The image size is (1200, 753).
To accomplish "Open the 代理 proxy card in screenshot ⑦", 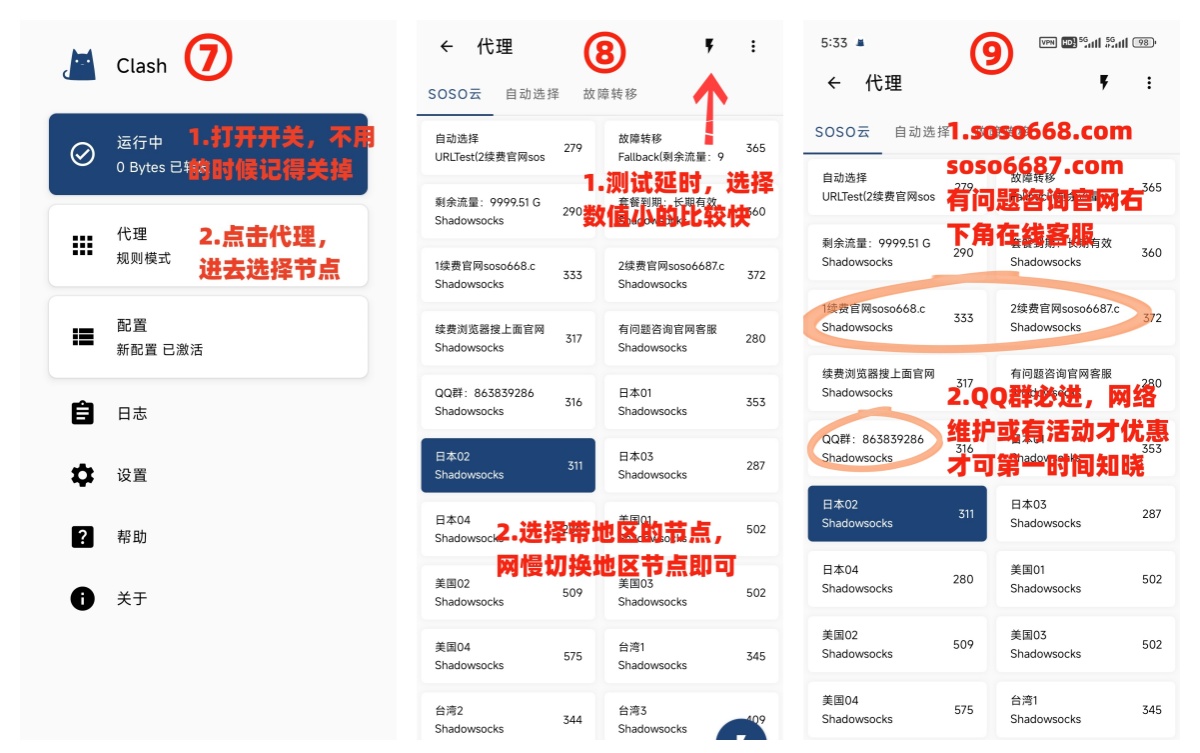I will tap(208, 246).
